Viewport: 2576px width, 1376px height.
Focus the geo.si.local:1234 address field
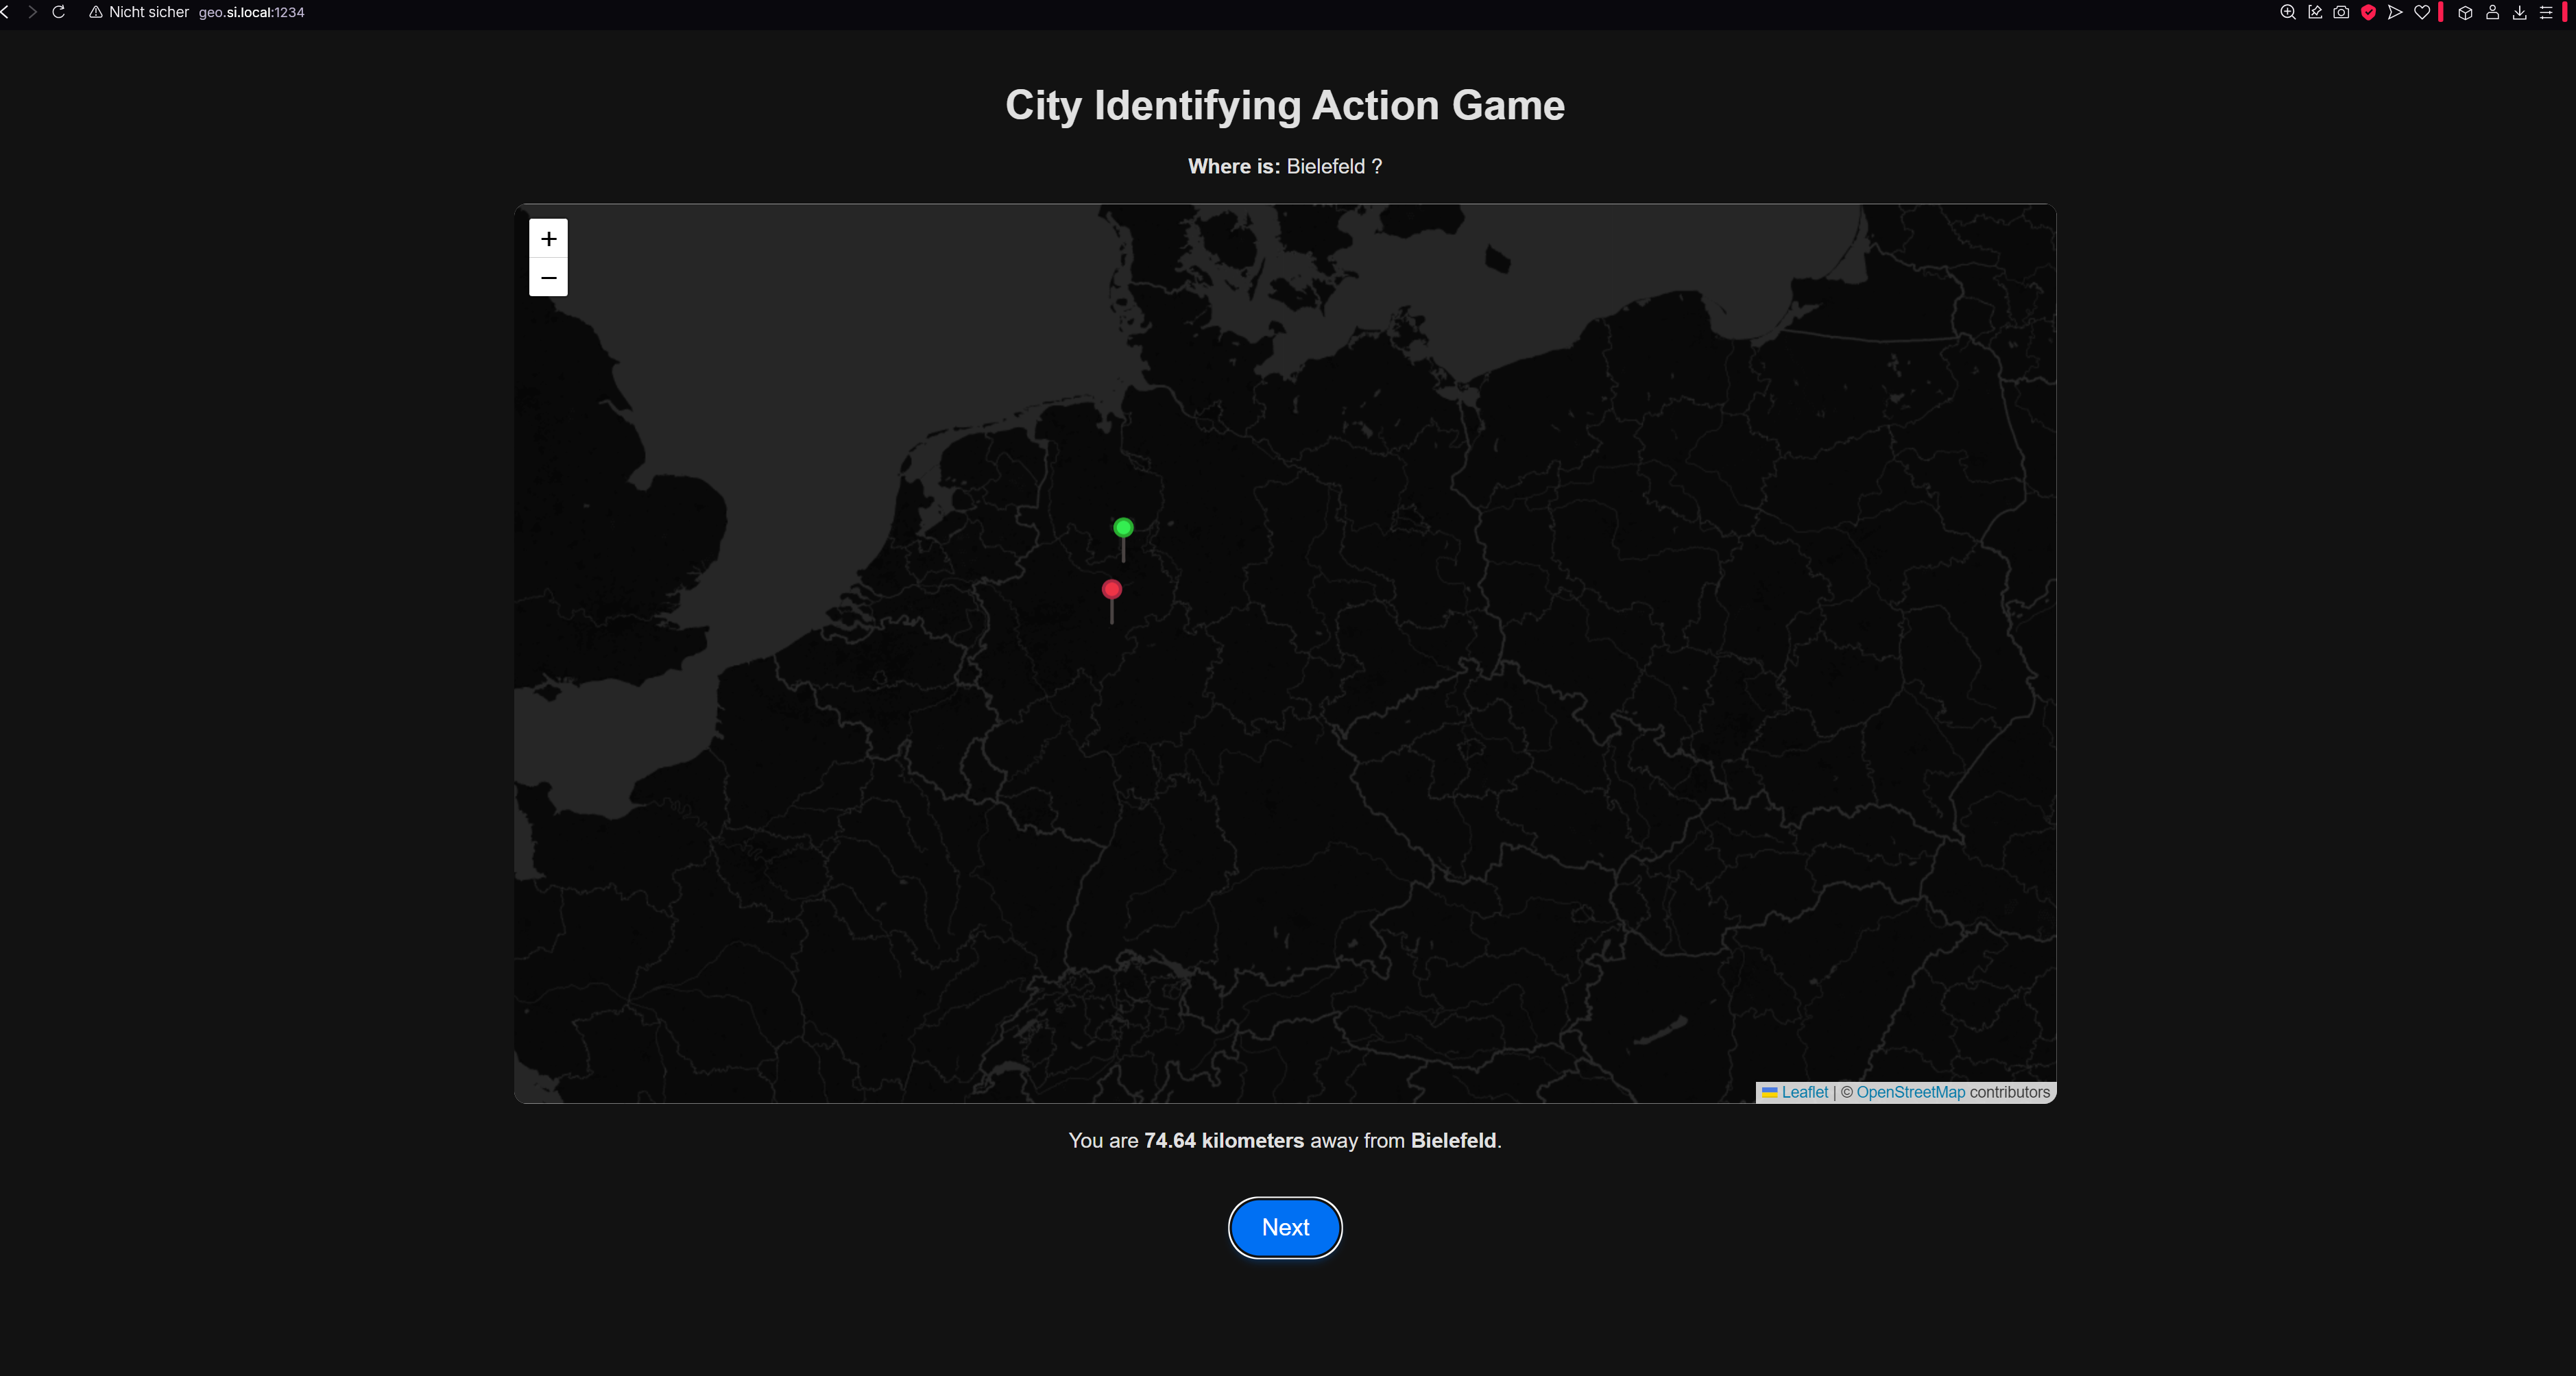click(x=251, y=12)
